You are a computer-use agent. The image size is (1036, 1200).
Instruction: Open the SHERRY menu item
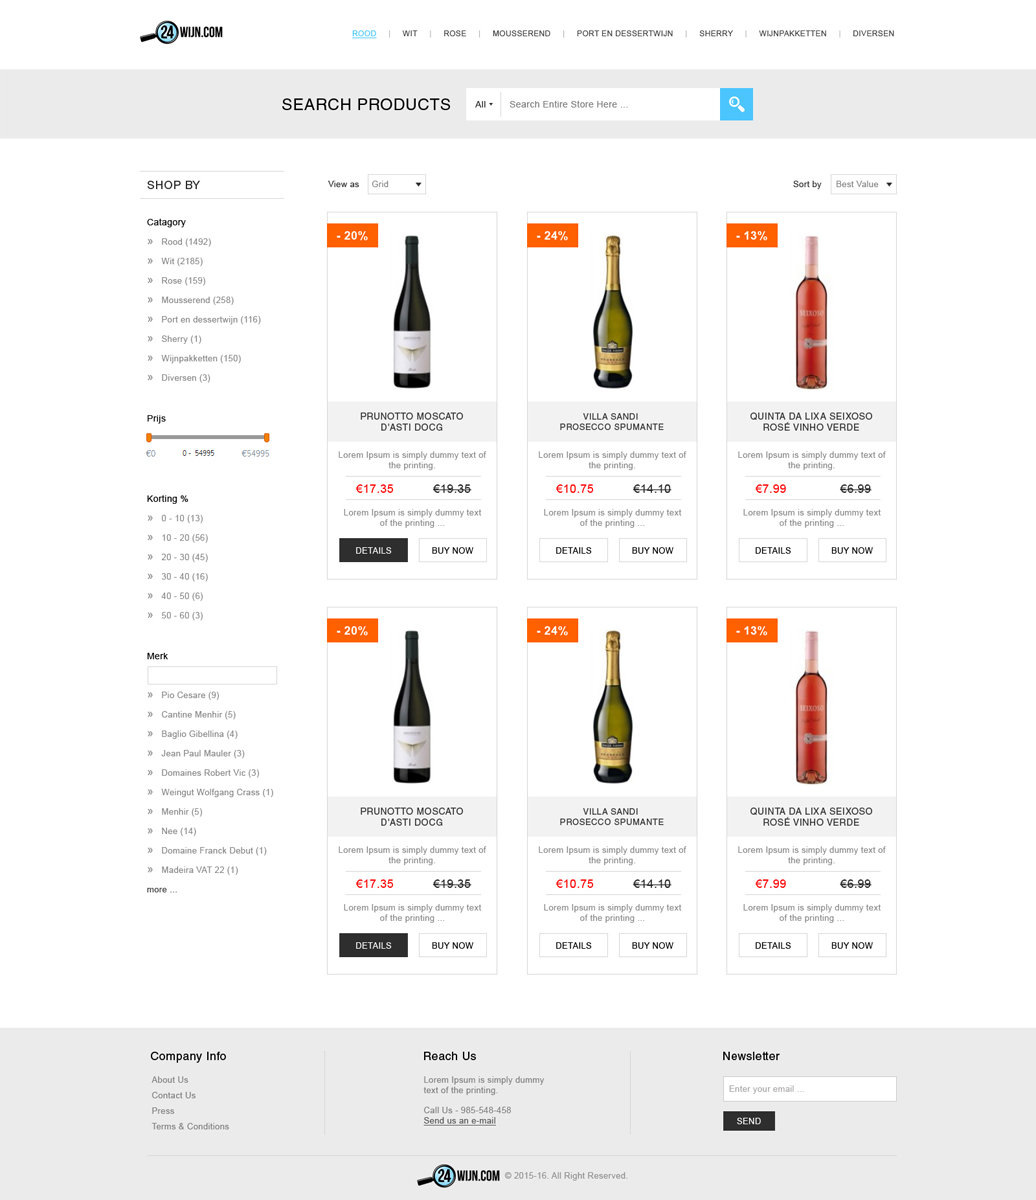pos(716,34)
